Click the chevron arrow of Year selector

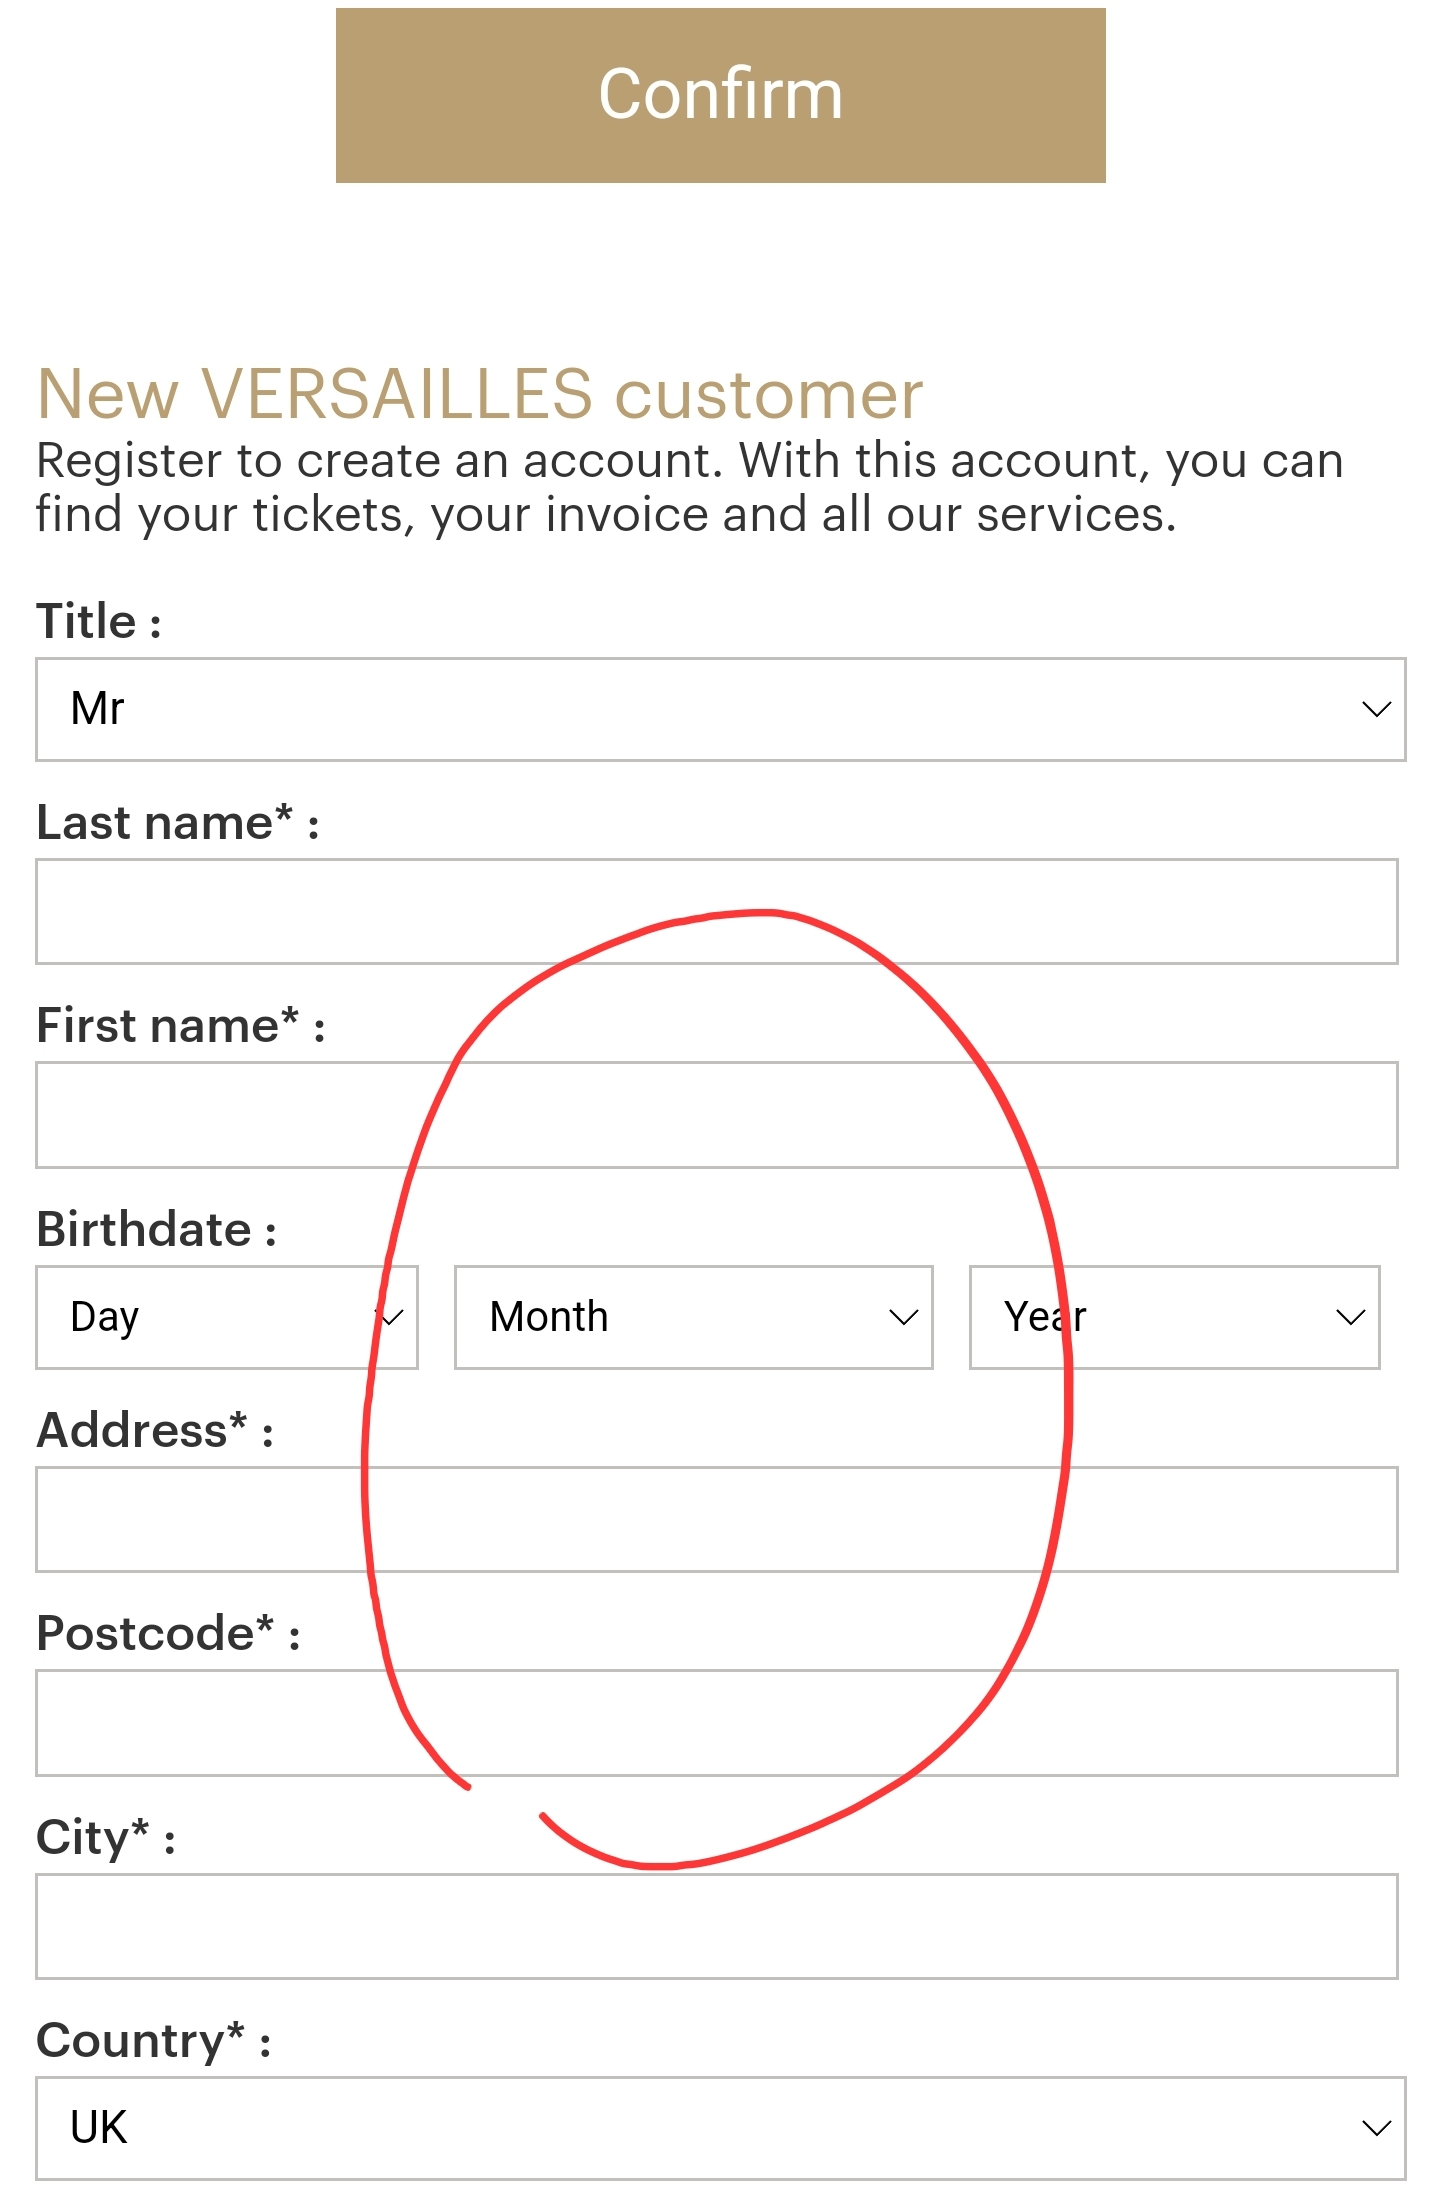pos(1350,1317)
